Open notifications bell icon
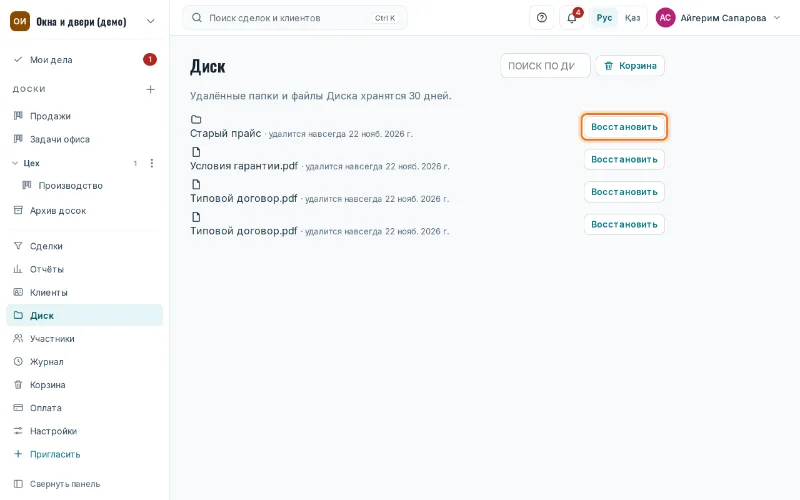This screenshot has height=500, width=800. pyautogui.click(x=572, y=18)
